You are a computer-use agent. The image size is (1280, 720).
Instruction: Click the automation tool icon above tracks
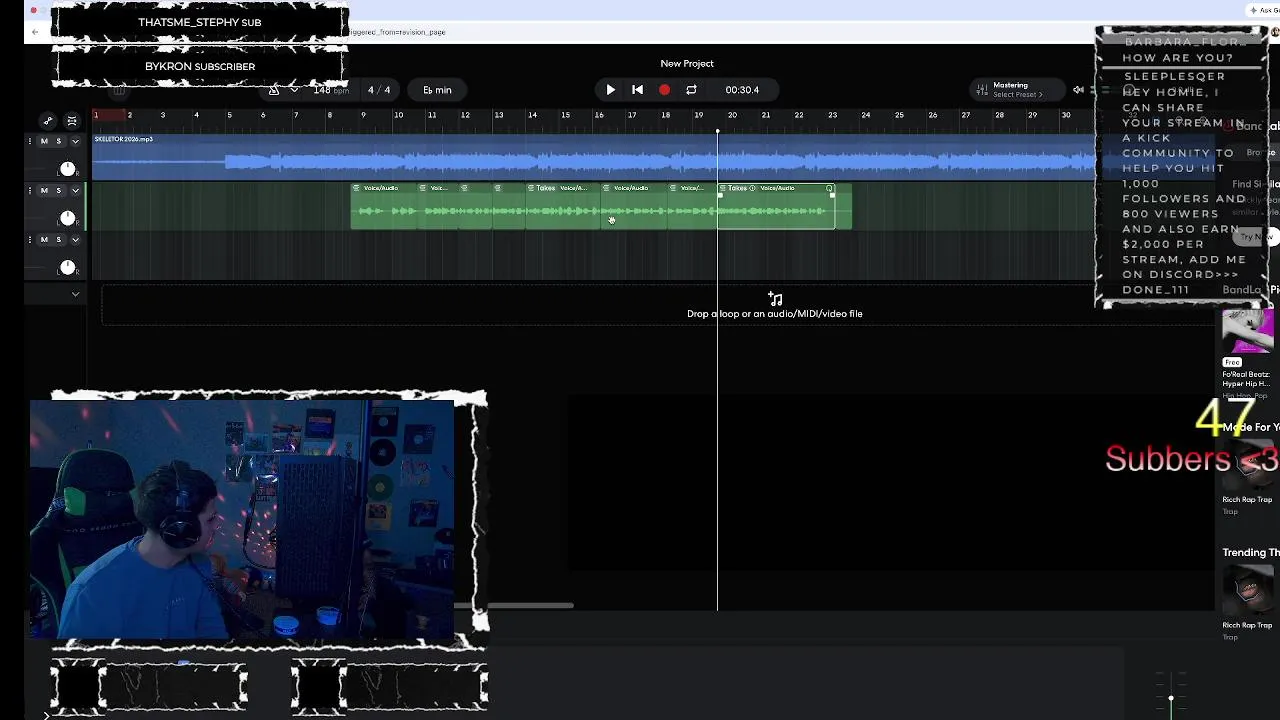pyautogui.click(x=47, y=121)
